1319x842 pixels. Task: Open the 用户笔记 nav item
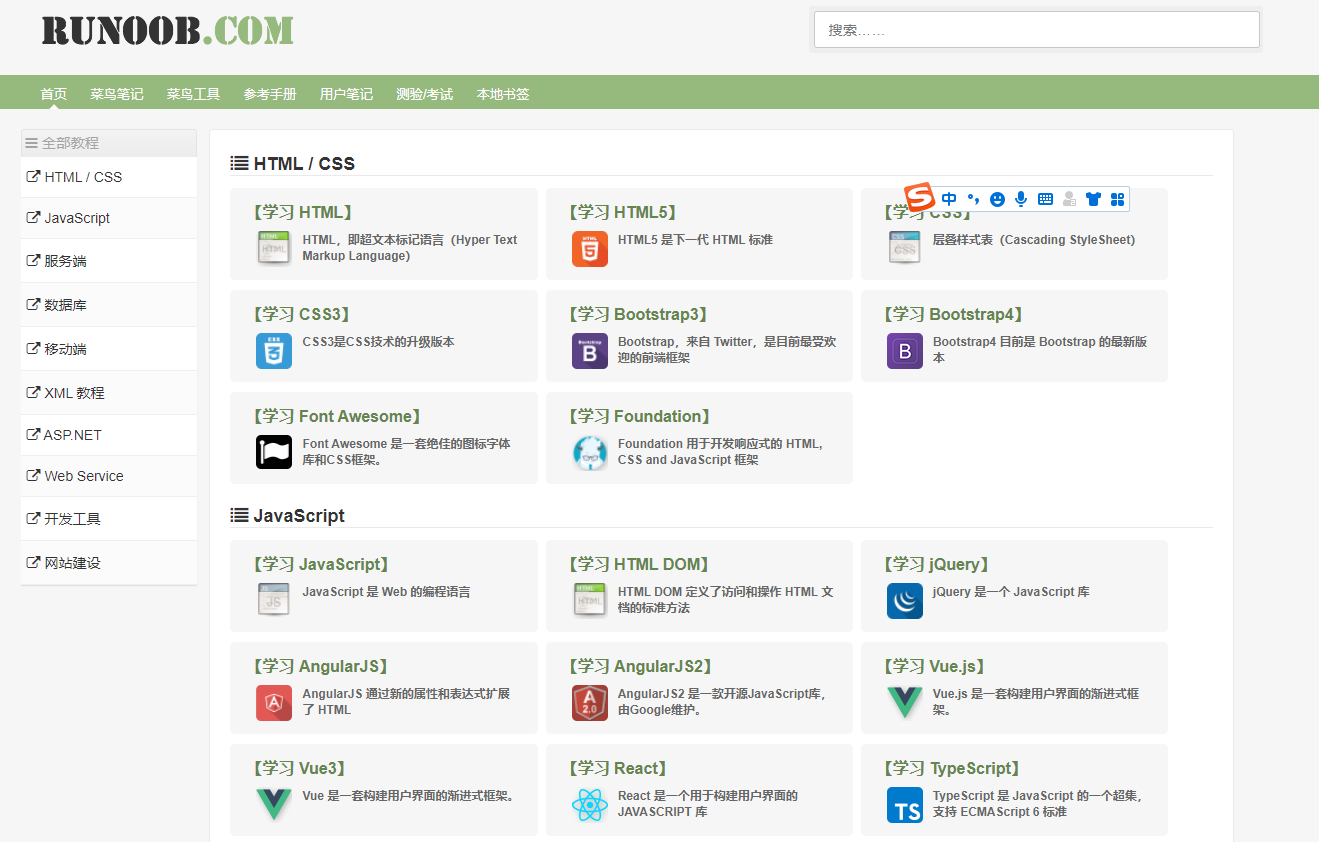pos(346,94)
